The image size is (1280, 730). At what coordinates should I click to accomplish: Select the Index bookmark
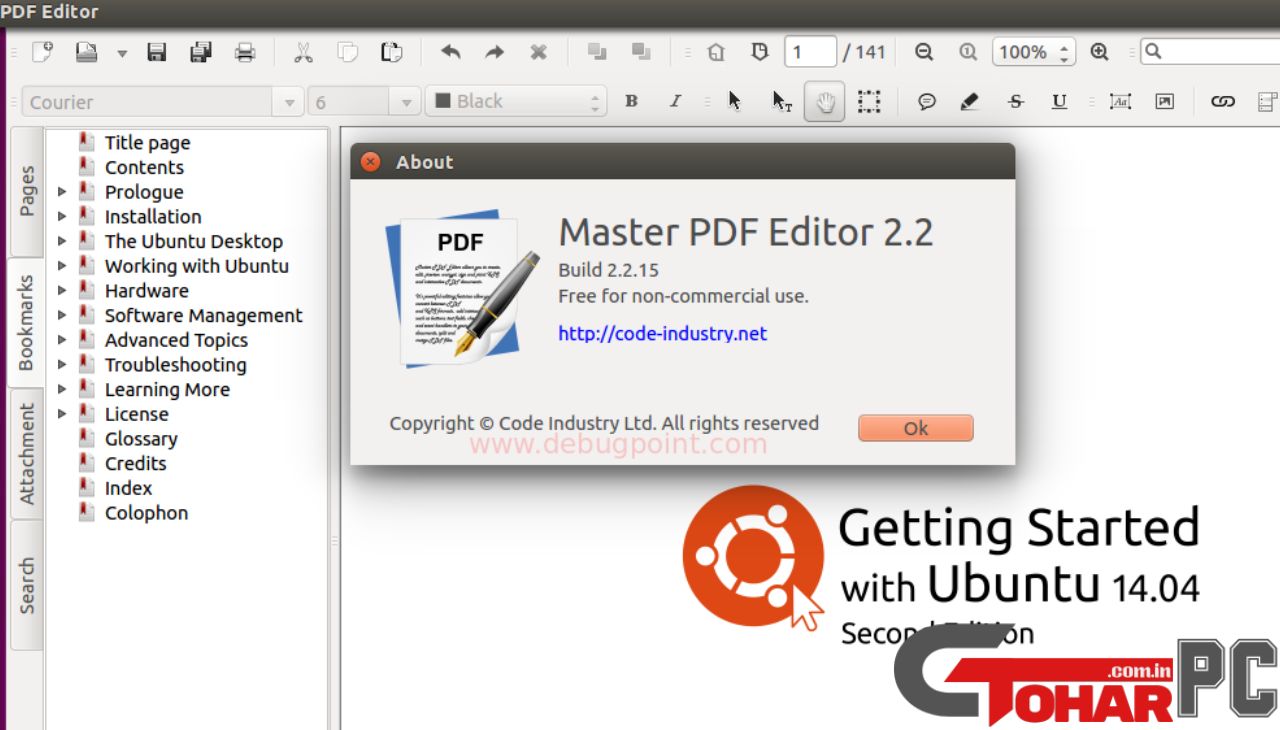(x=128, y=488)
